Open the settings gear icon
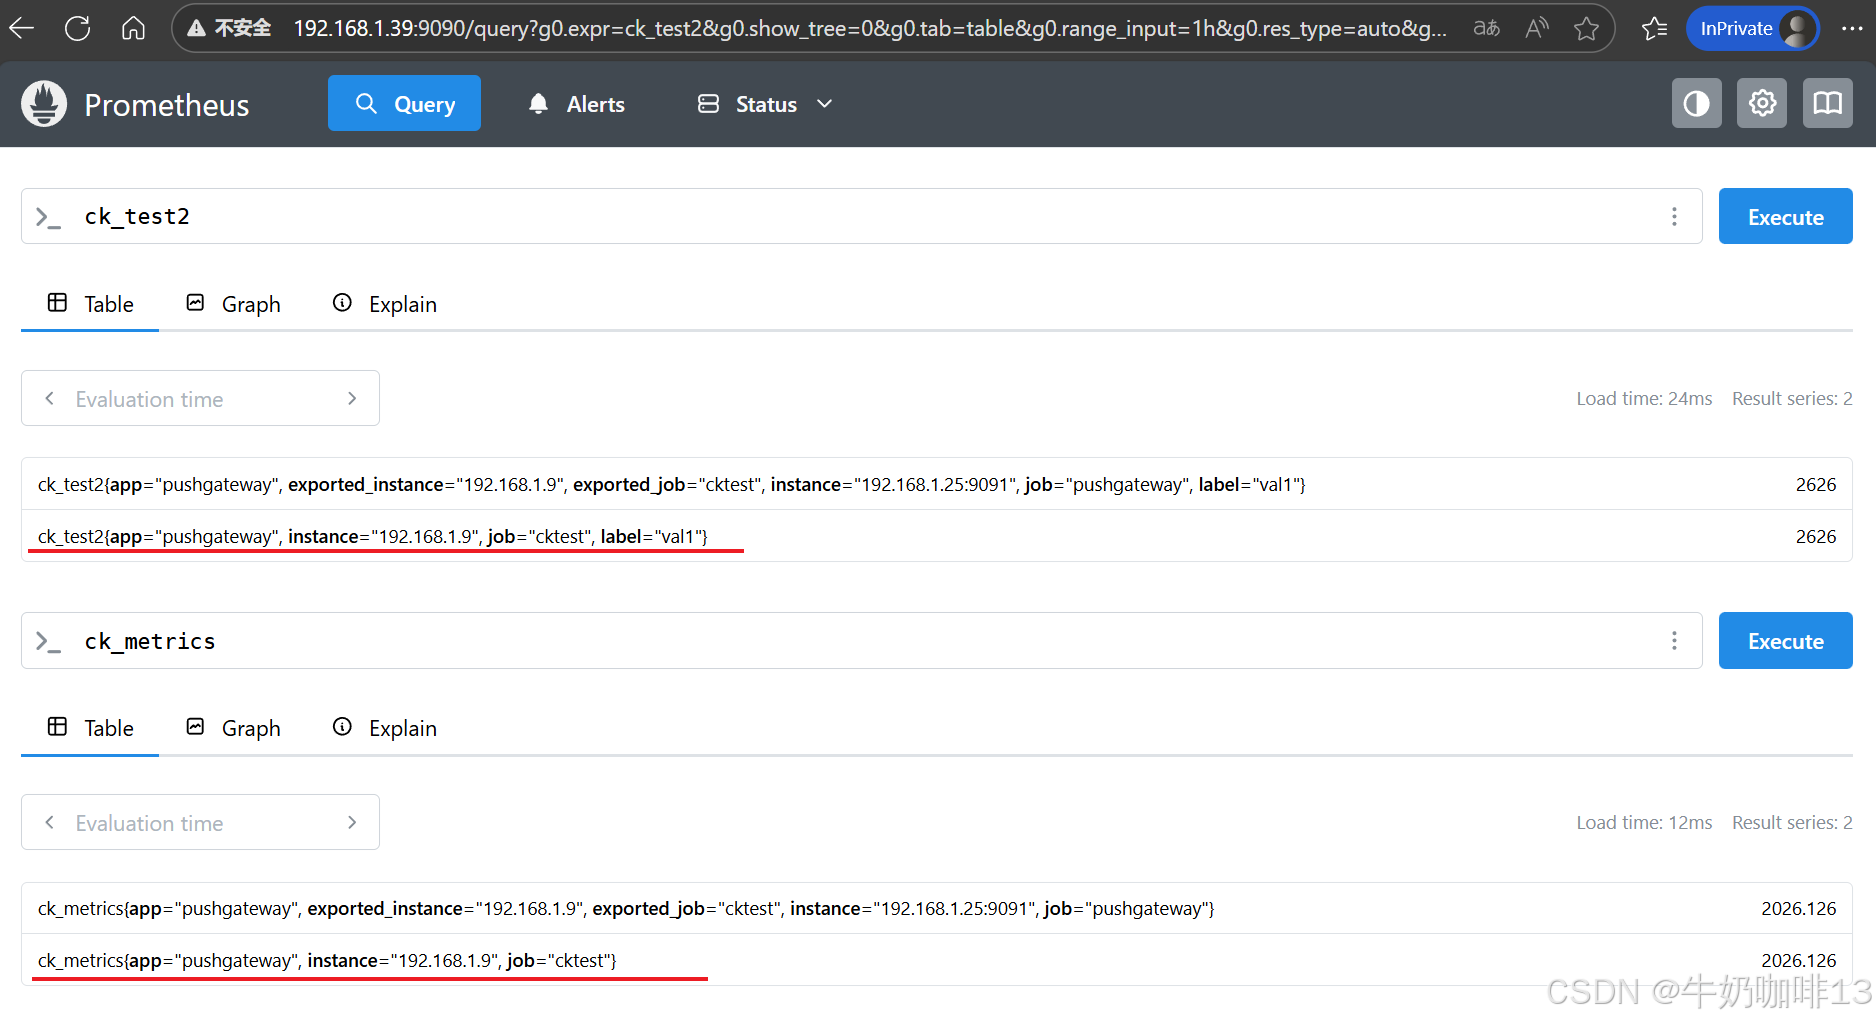 (x=1762, y=103)
